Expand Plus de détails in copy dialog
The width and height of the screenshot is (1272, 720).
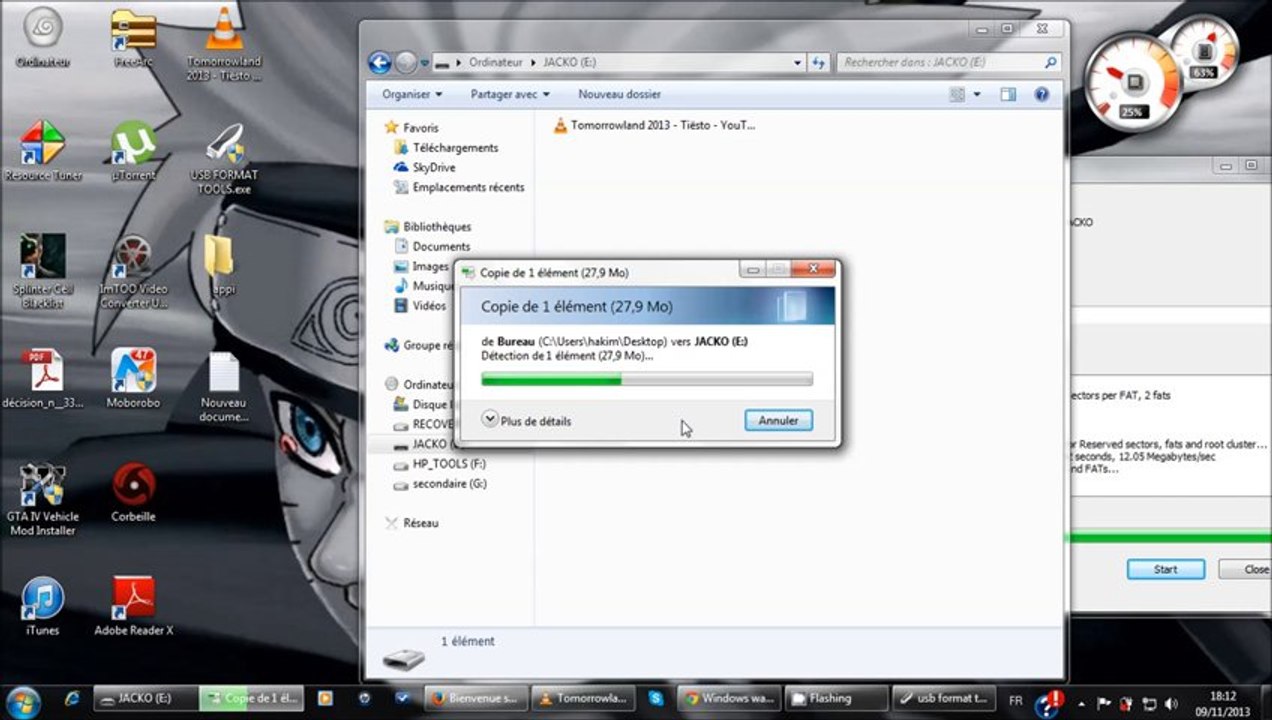point(526,421)
